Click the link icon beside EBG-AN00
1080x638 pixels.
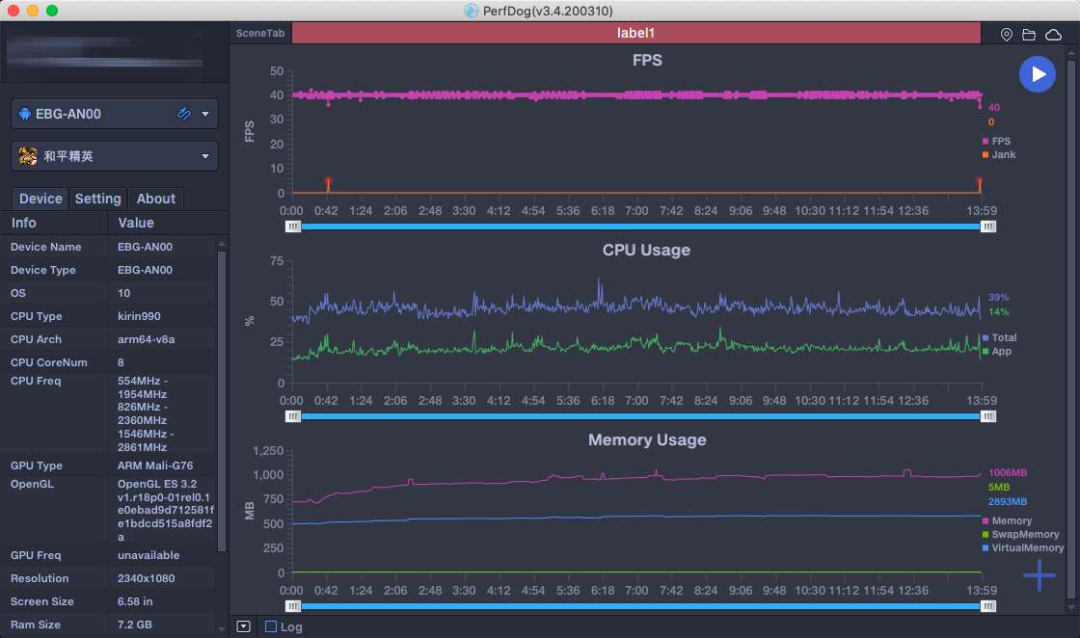pos(184,114)
